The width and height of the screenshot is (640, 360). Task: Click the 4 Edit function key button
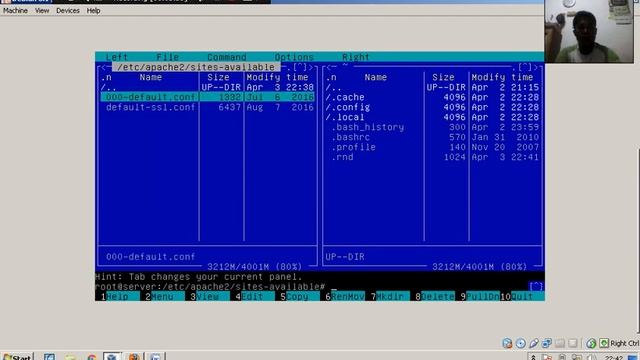click(252, 297)
